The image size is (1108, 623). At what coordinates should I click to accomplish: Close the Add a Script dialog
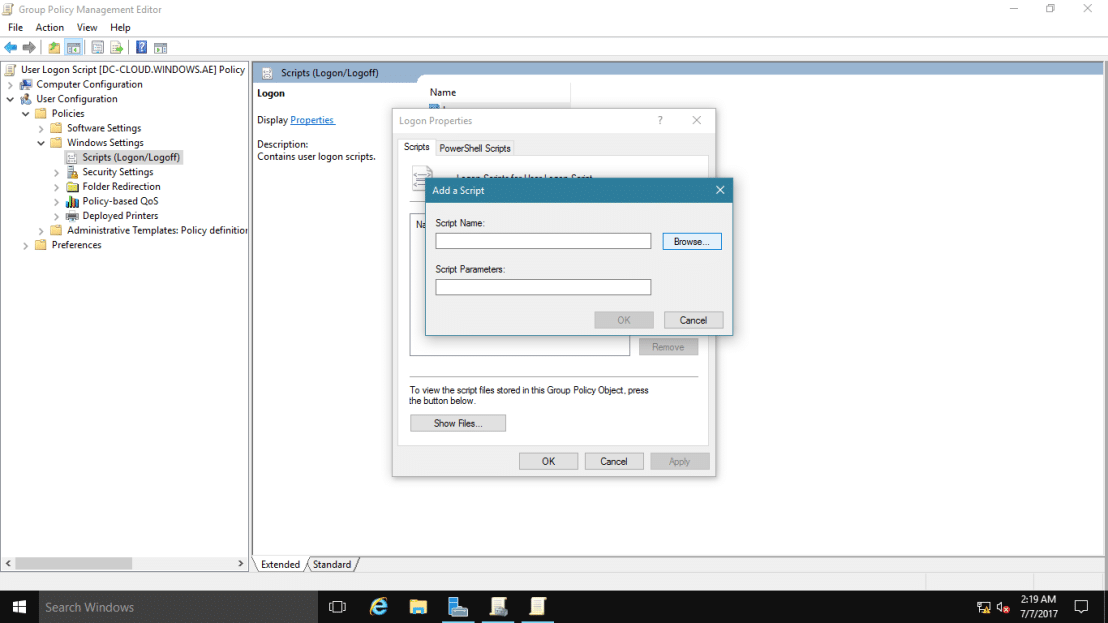click(x=720, y=190)
